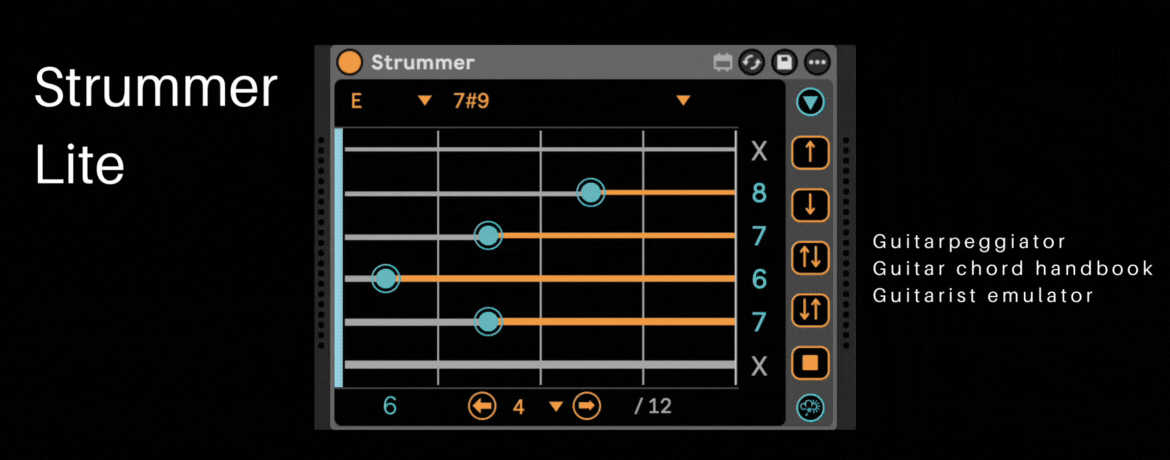The height and width of the screenshot is (460, 1170).
Task: Open the three-dots options menu
Action: 817,63
